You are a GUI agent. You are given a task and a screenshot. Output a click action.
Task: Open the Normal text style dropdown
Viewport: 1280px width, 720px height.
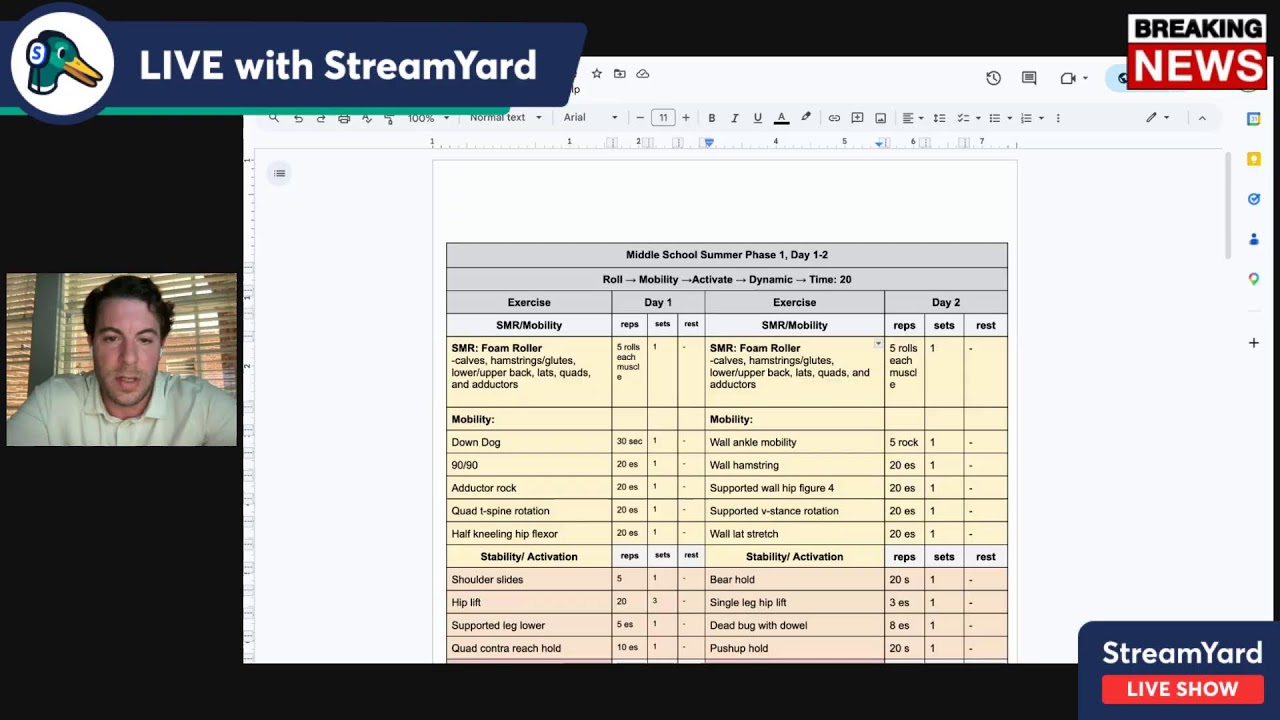coord(505,118)
